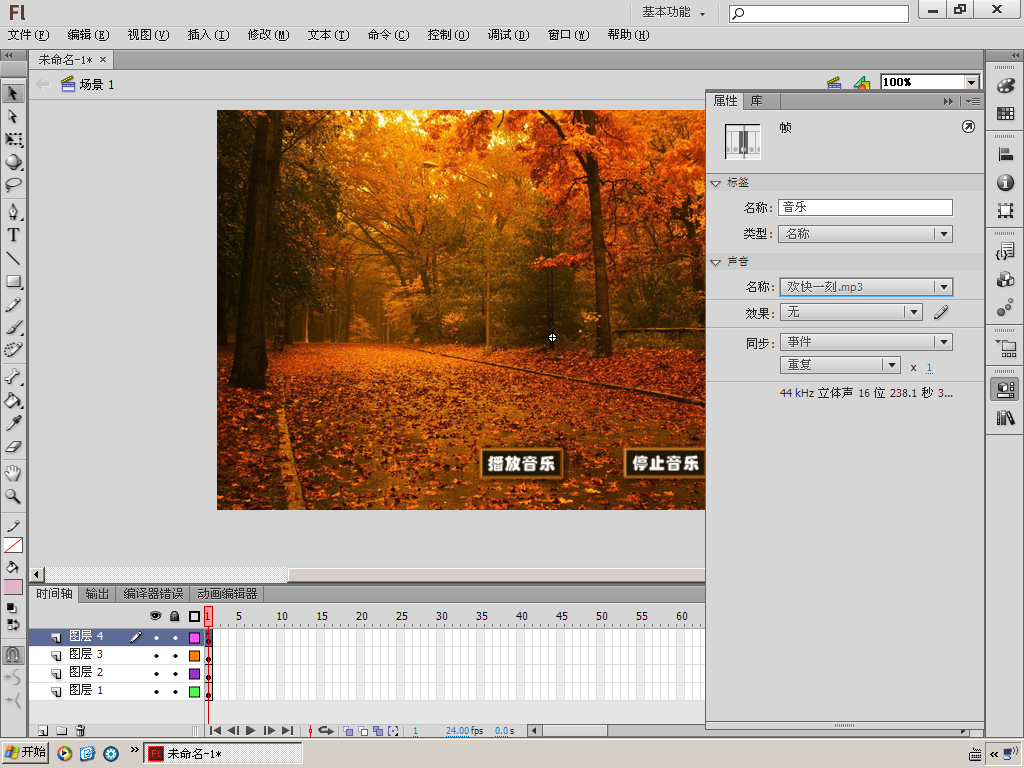Toggle all layers visibility eye header

[x=155, y=616]
